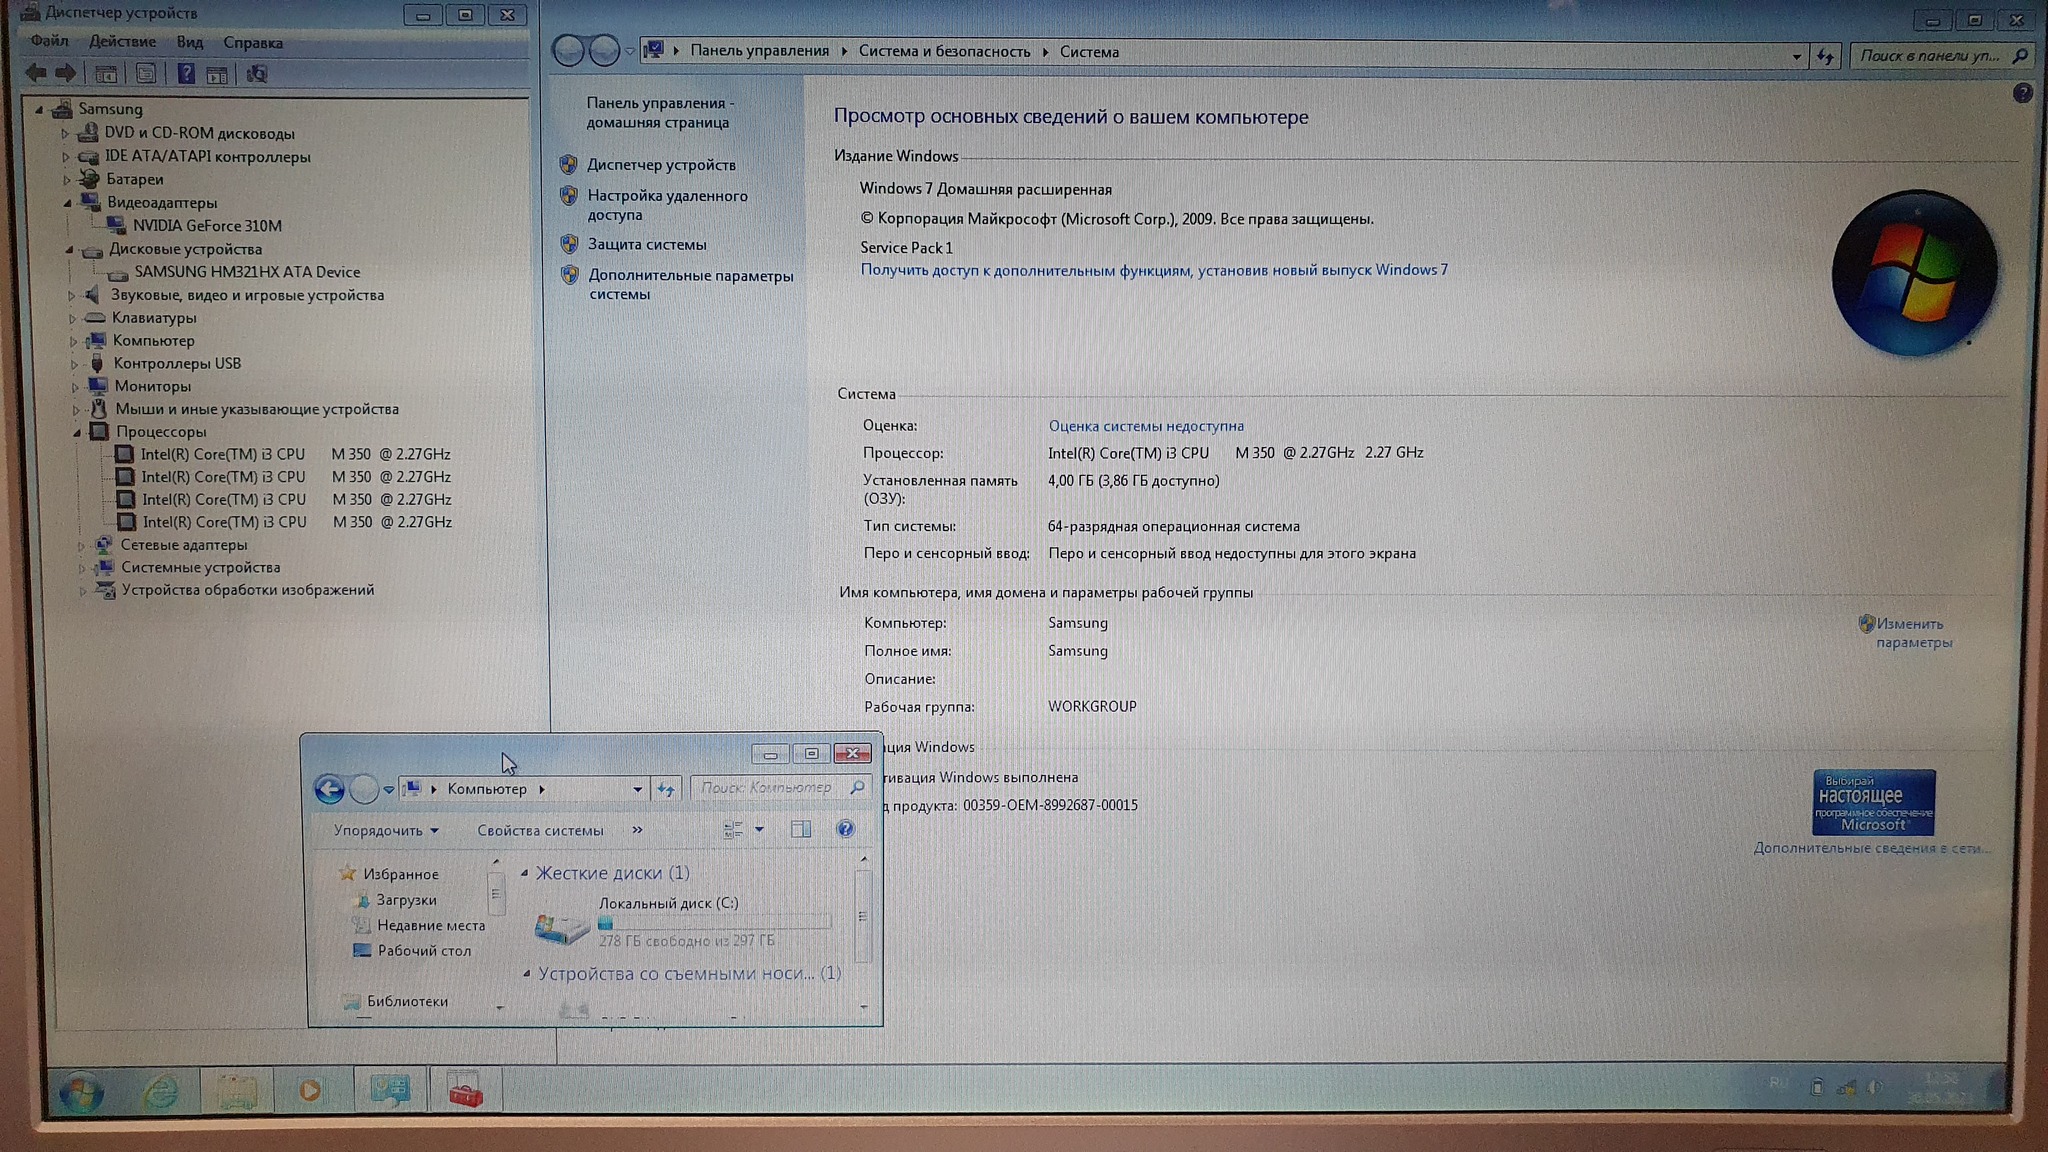Click the Защита системы link
This screenshot has height=1152, width=2048.
pyautogui.click(x=646, y=244)
